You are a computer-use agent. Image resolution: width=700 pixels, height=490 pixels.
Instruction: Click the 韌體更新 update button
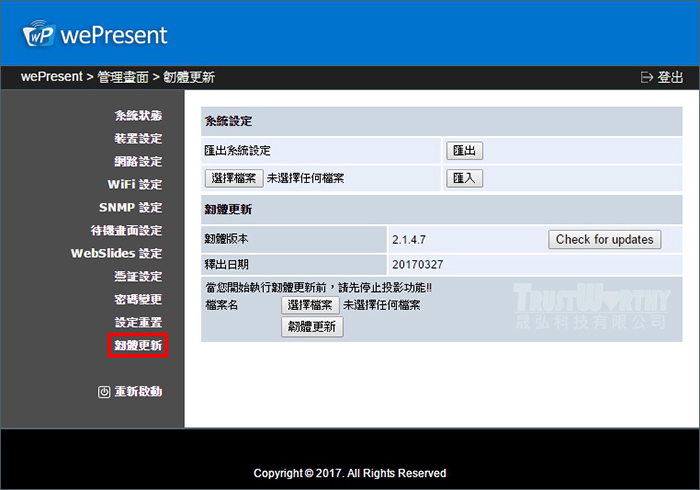click(x=312, y=327)
